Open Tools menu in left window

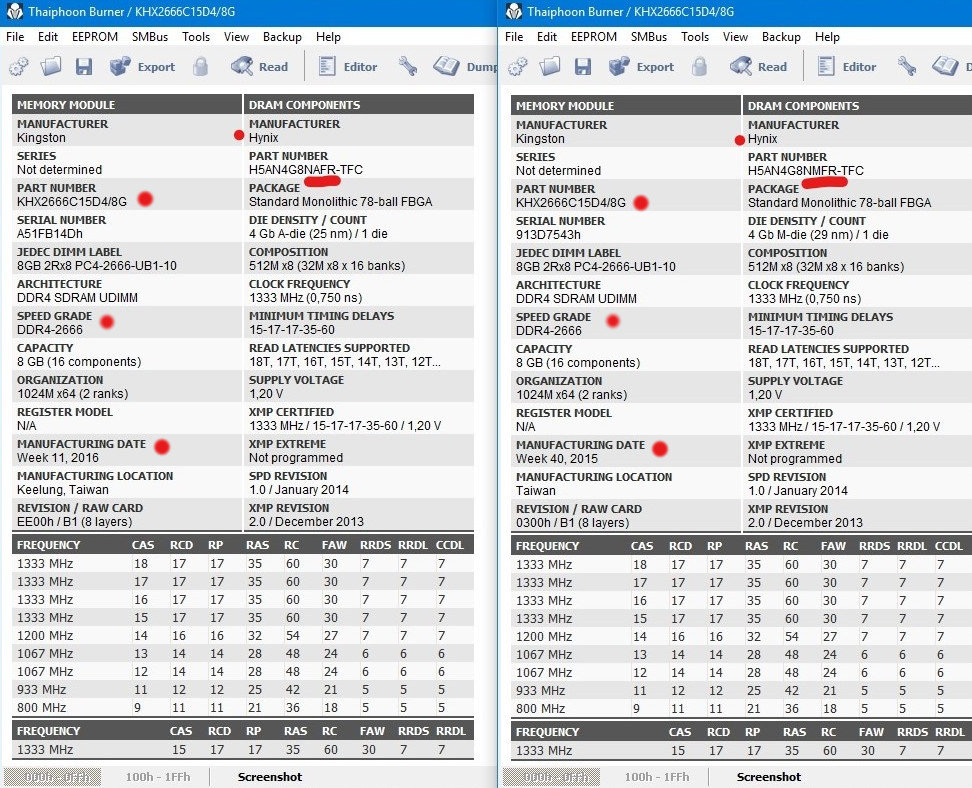(196, 37)
